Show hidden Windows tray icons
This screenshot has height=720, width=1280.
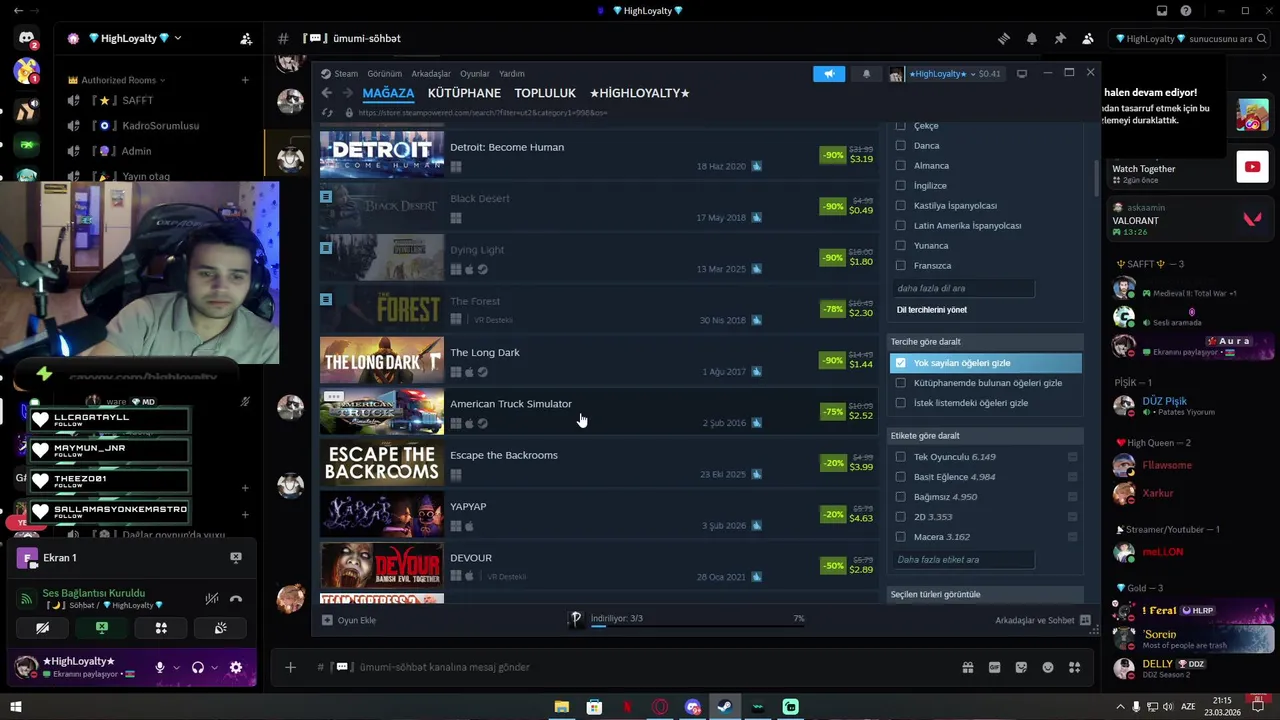pyautogui.click(x=1120, y=707)
